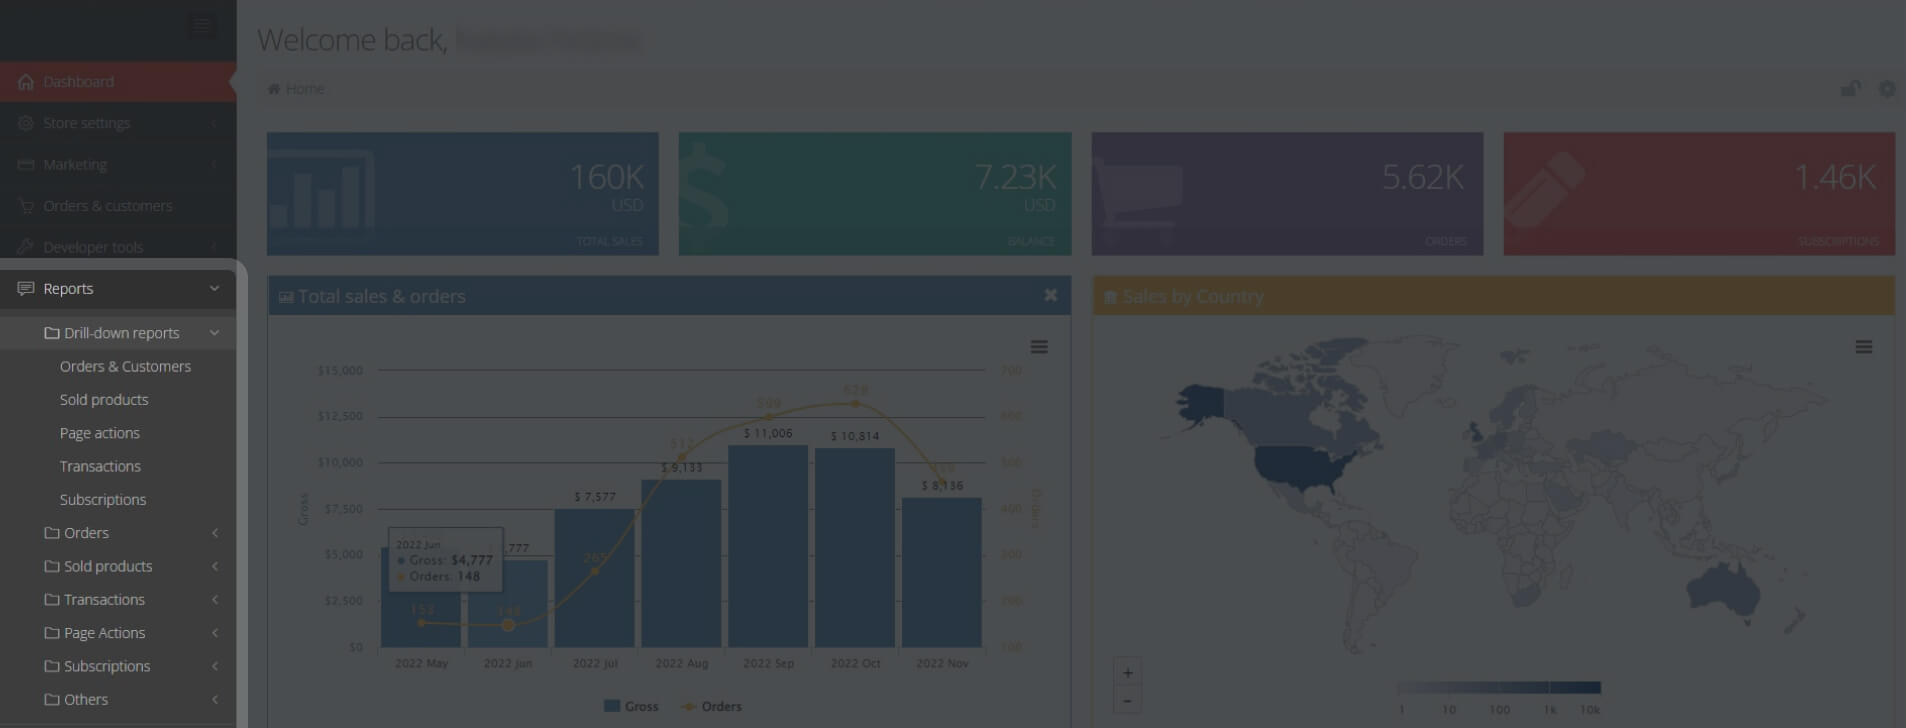Open the dashboard settings gear icon

point(1887,89)
